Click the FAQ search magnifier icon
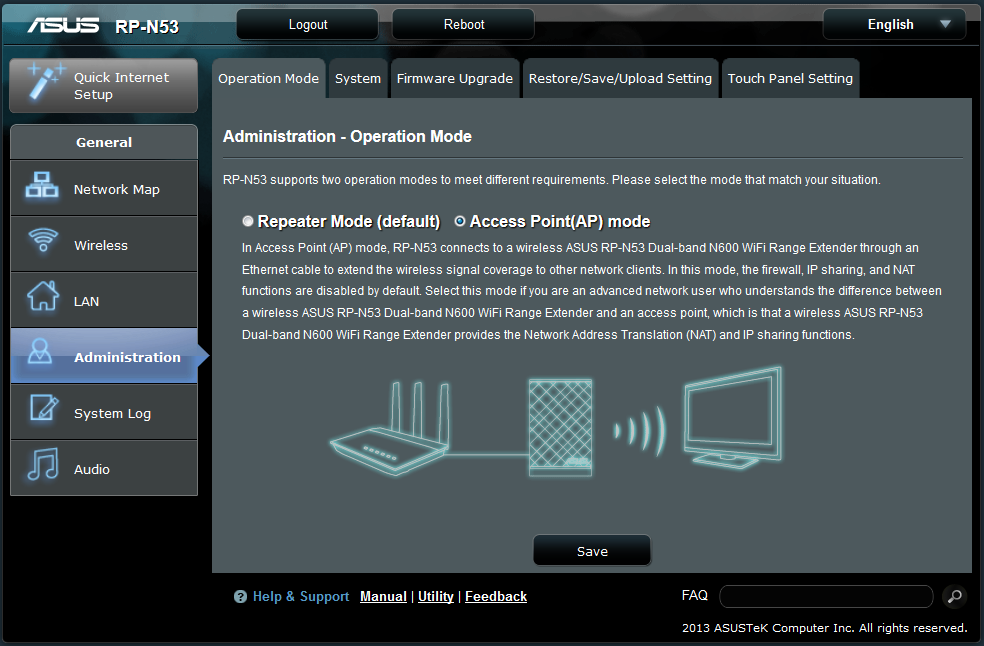 pos(954,597)
